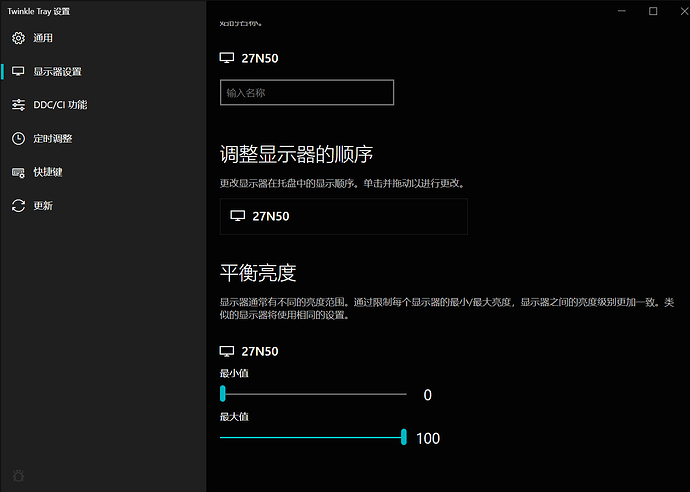Select the 更新 refresh icon
Screen dimensions: 690x492
[x=18, y=206]
